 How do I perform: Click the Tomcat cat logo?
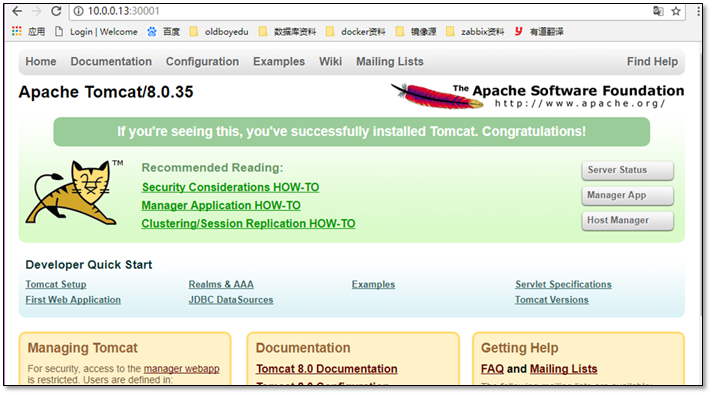tap(74, 192)
